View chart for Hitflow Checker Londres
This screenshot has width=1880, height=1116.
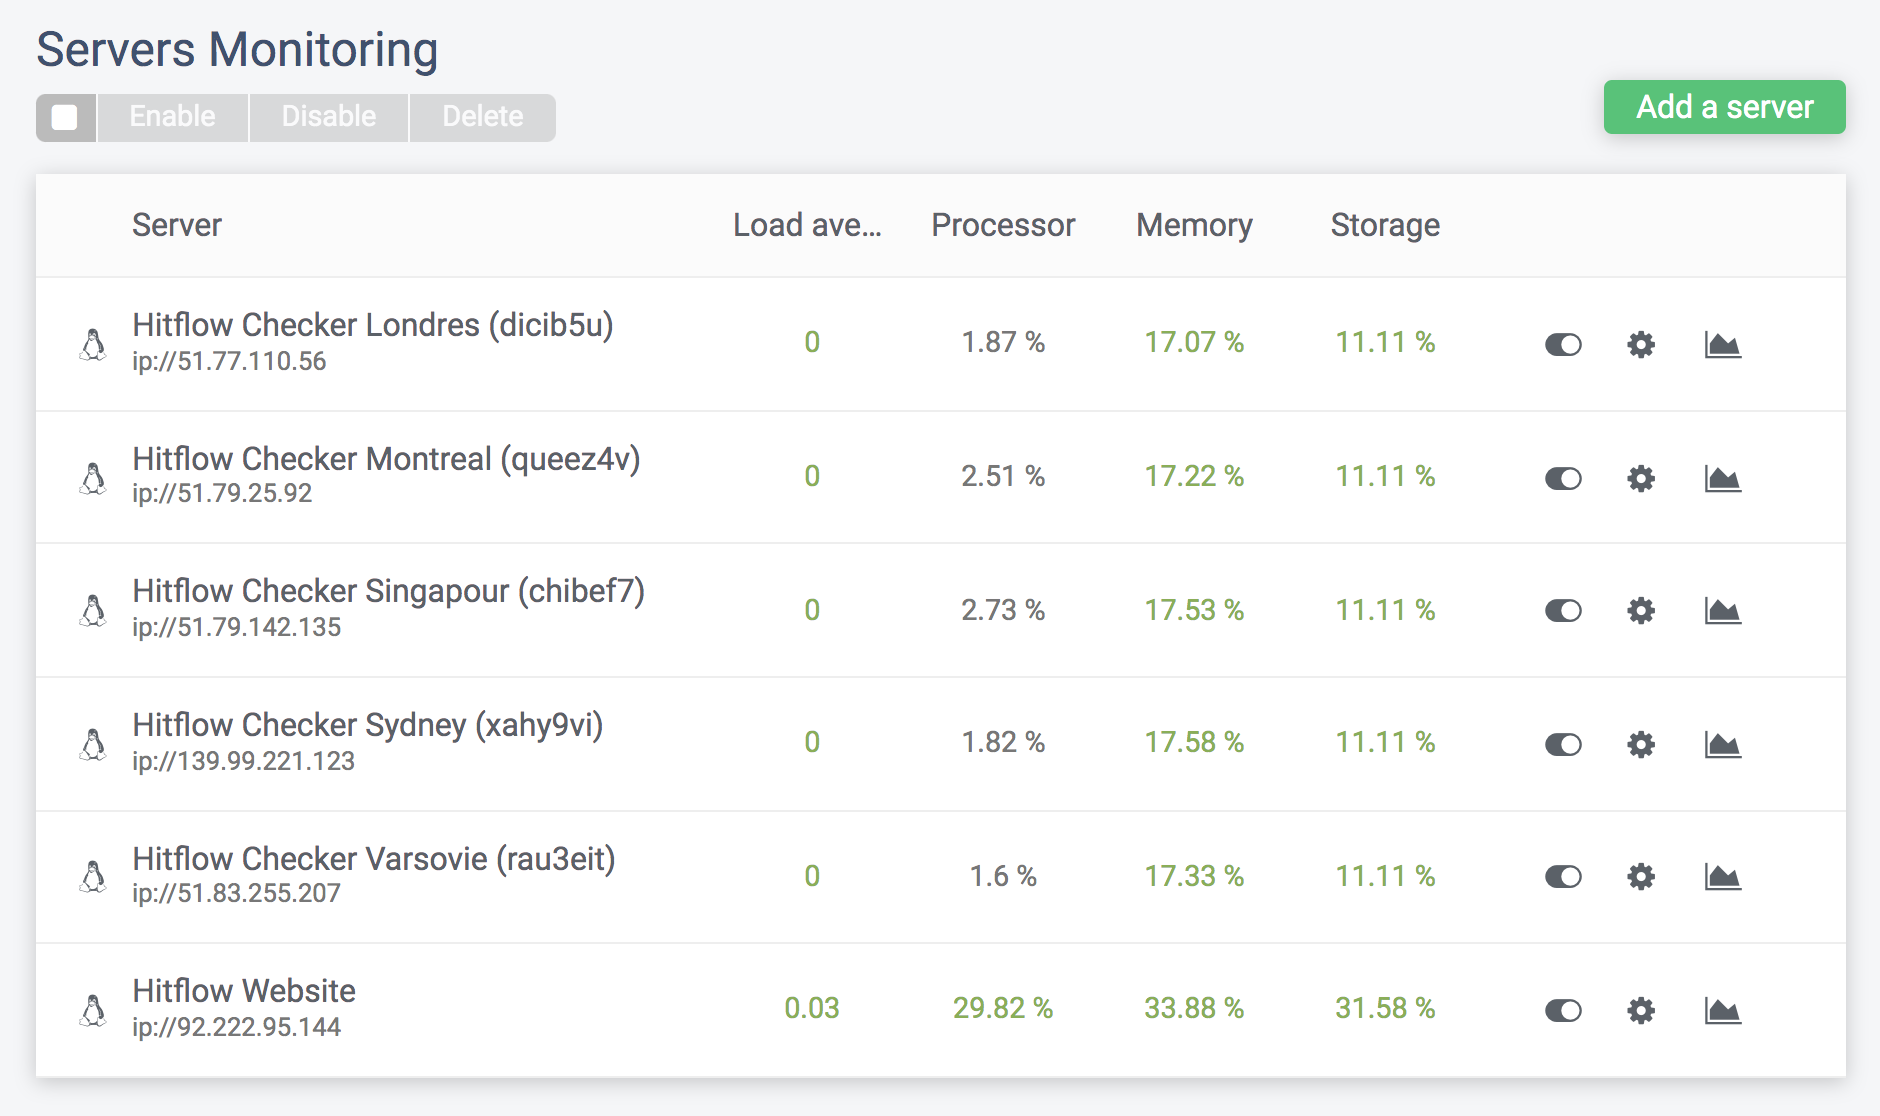tap(1723, 345)
